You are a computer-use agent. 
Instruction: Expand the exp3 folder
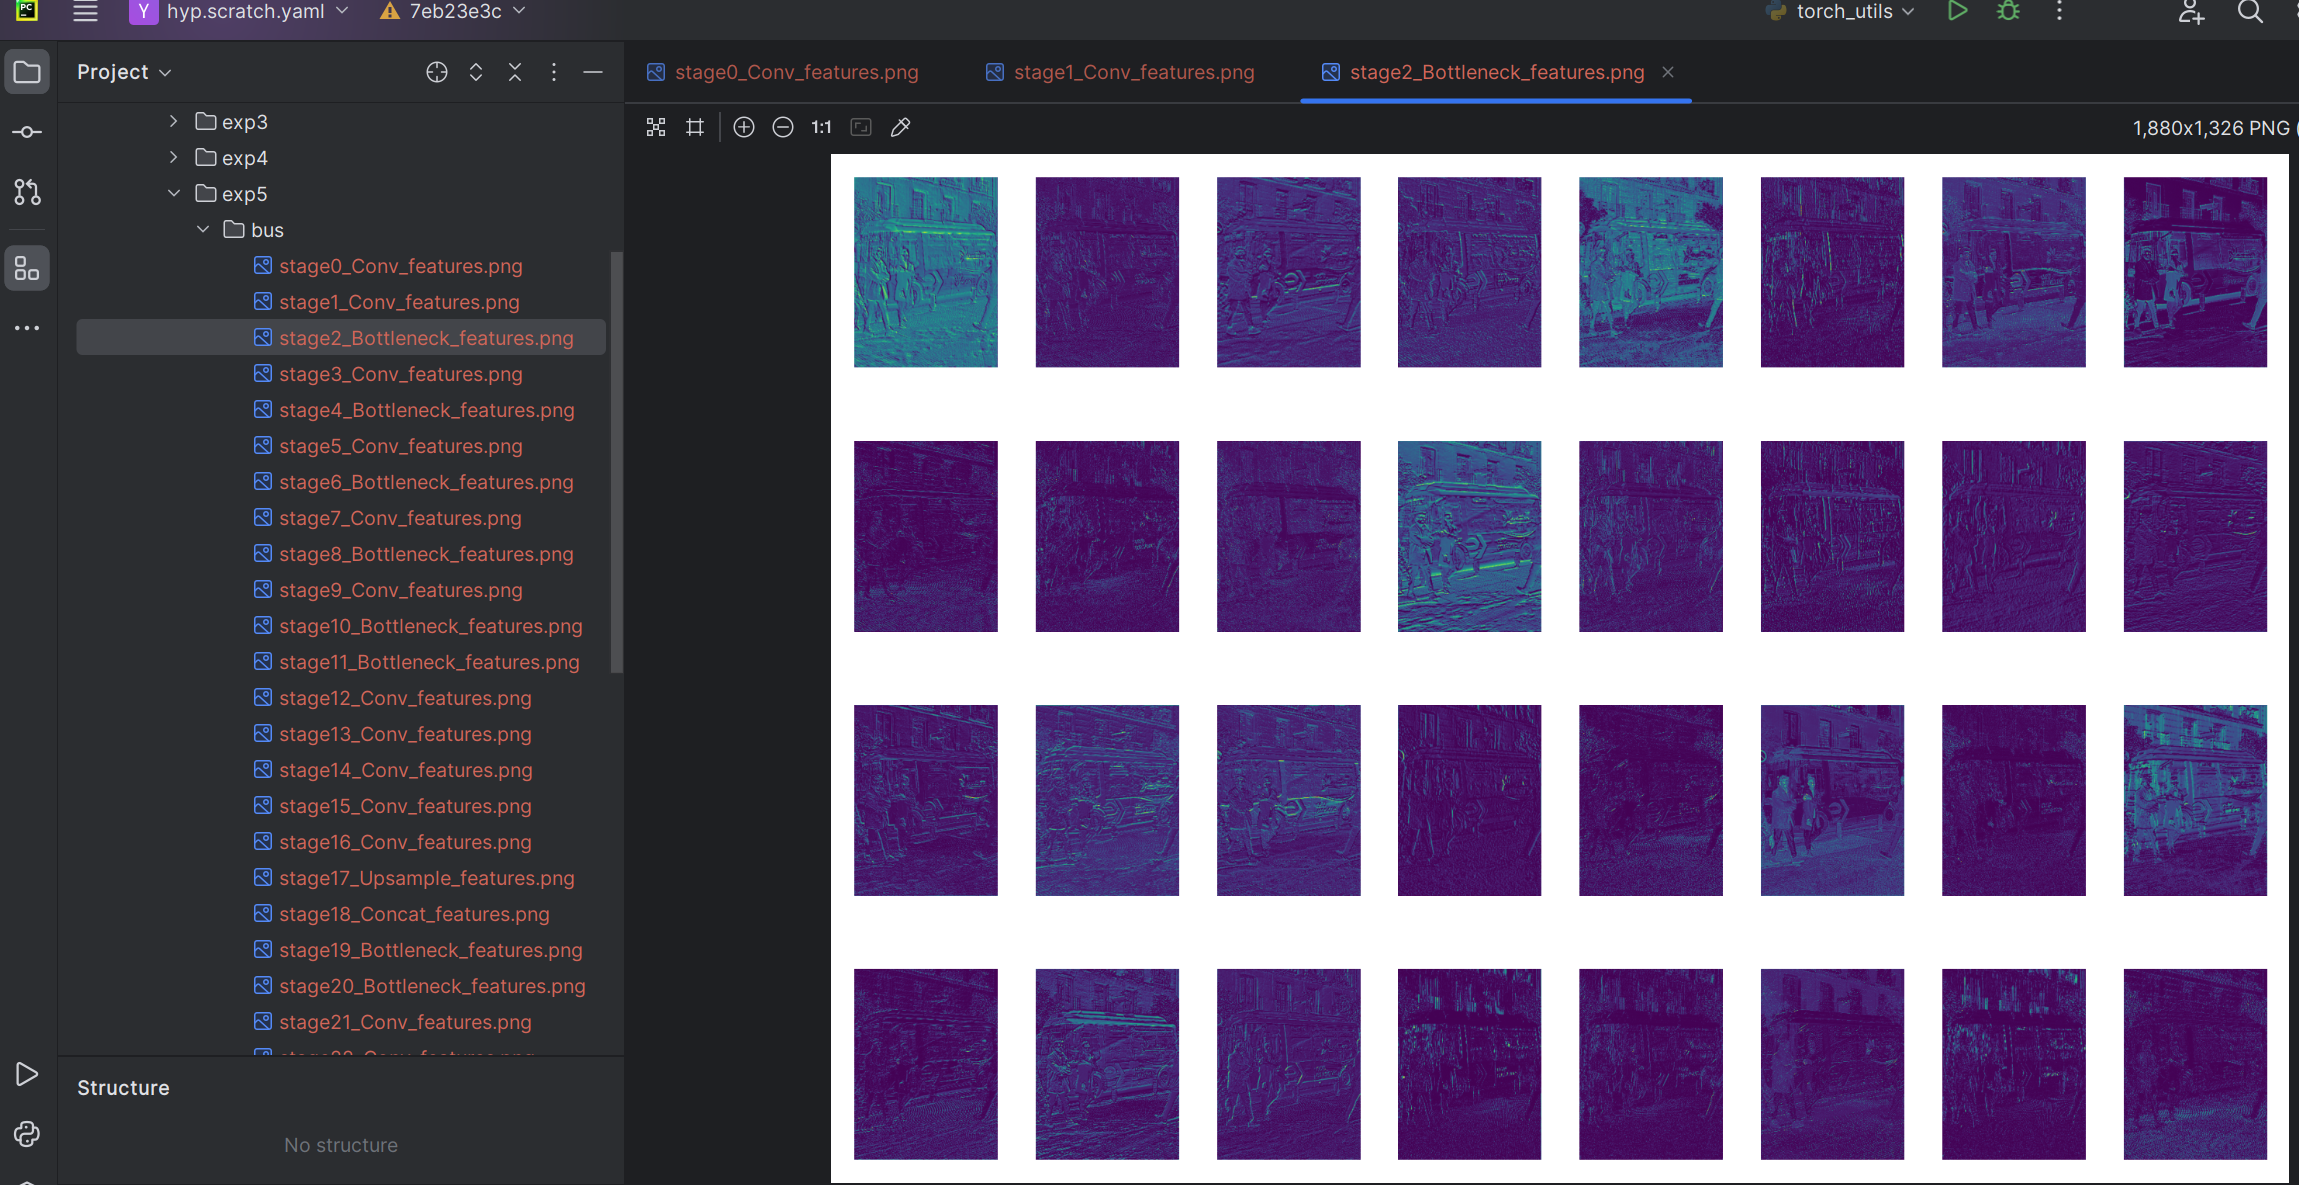click(174, 121)
